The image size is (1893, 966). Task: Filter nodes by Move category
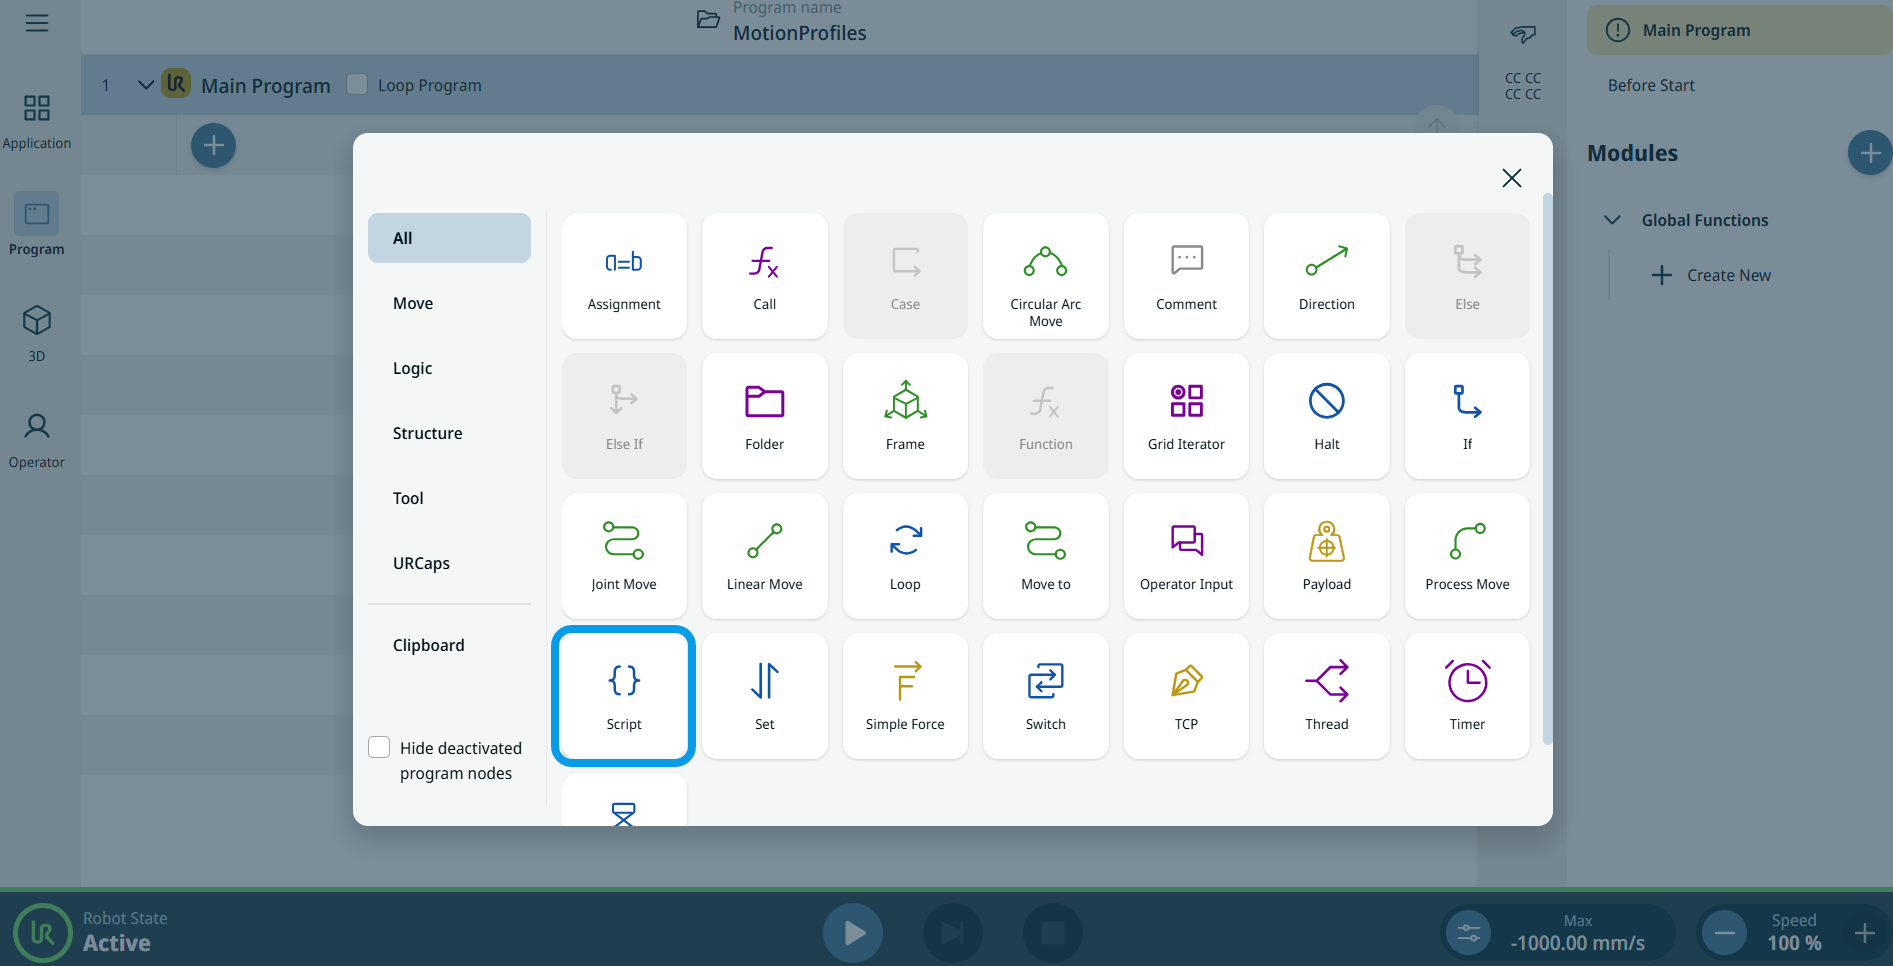413,303
